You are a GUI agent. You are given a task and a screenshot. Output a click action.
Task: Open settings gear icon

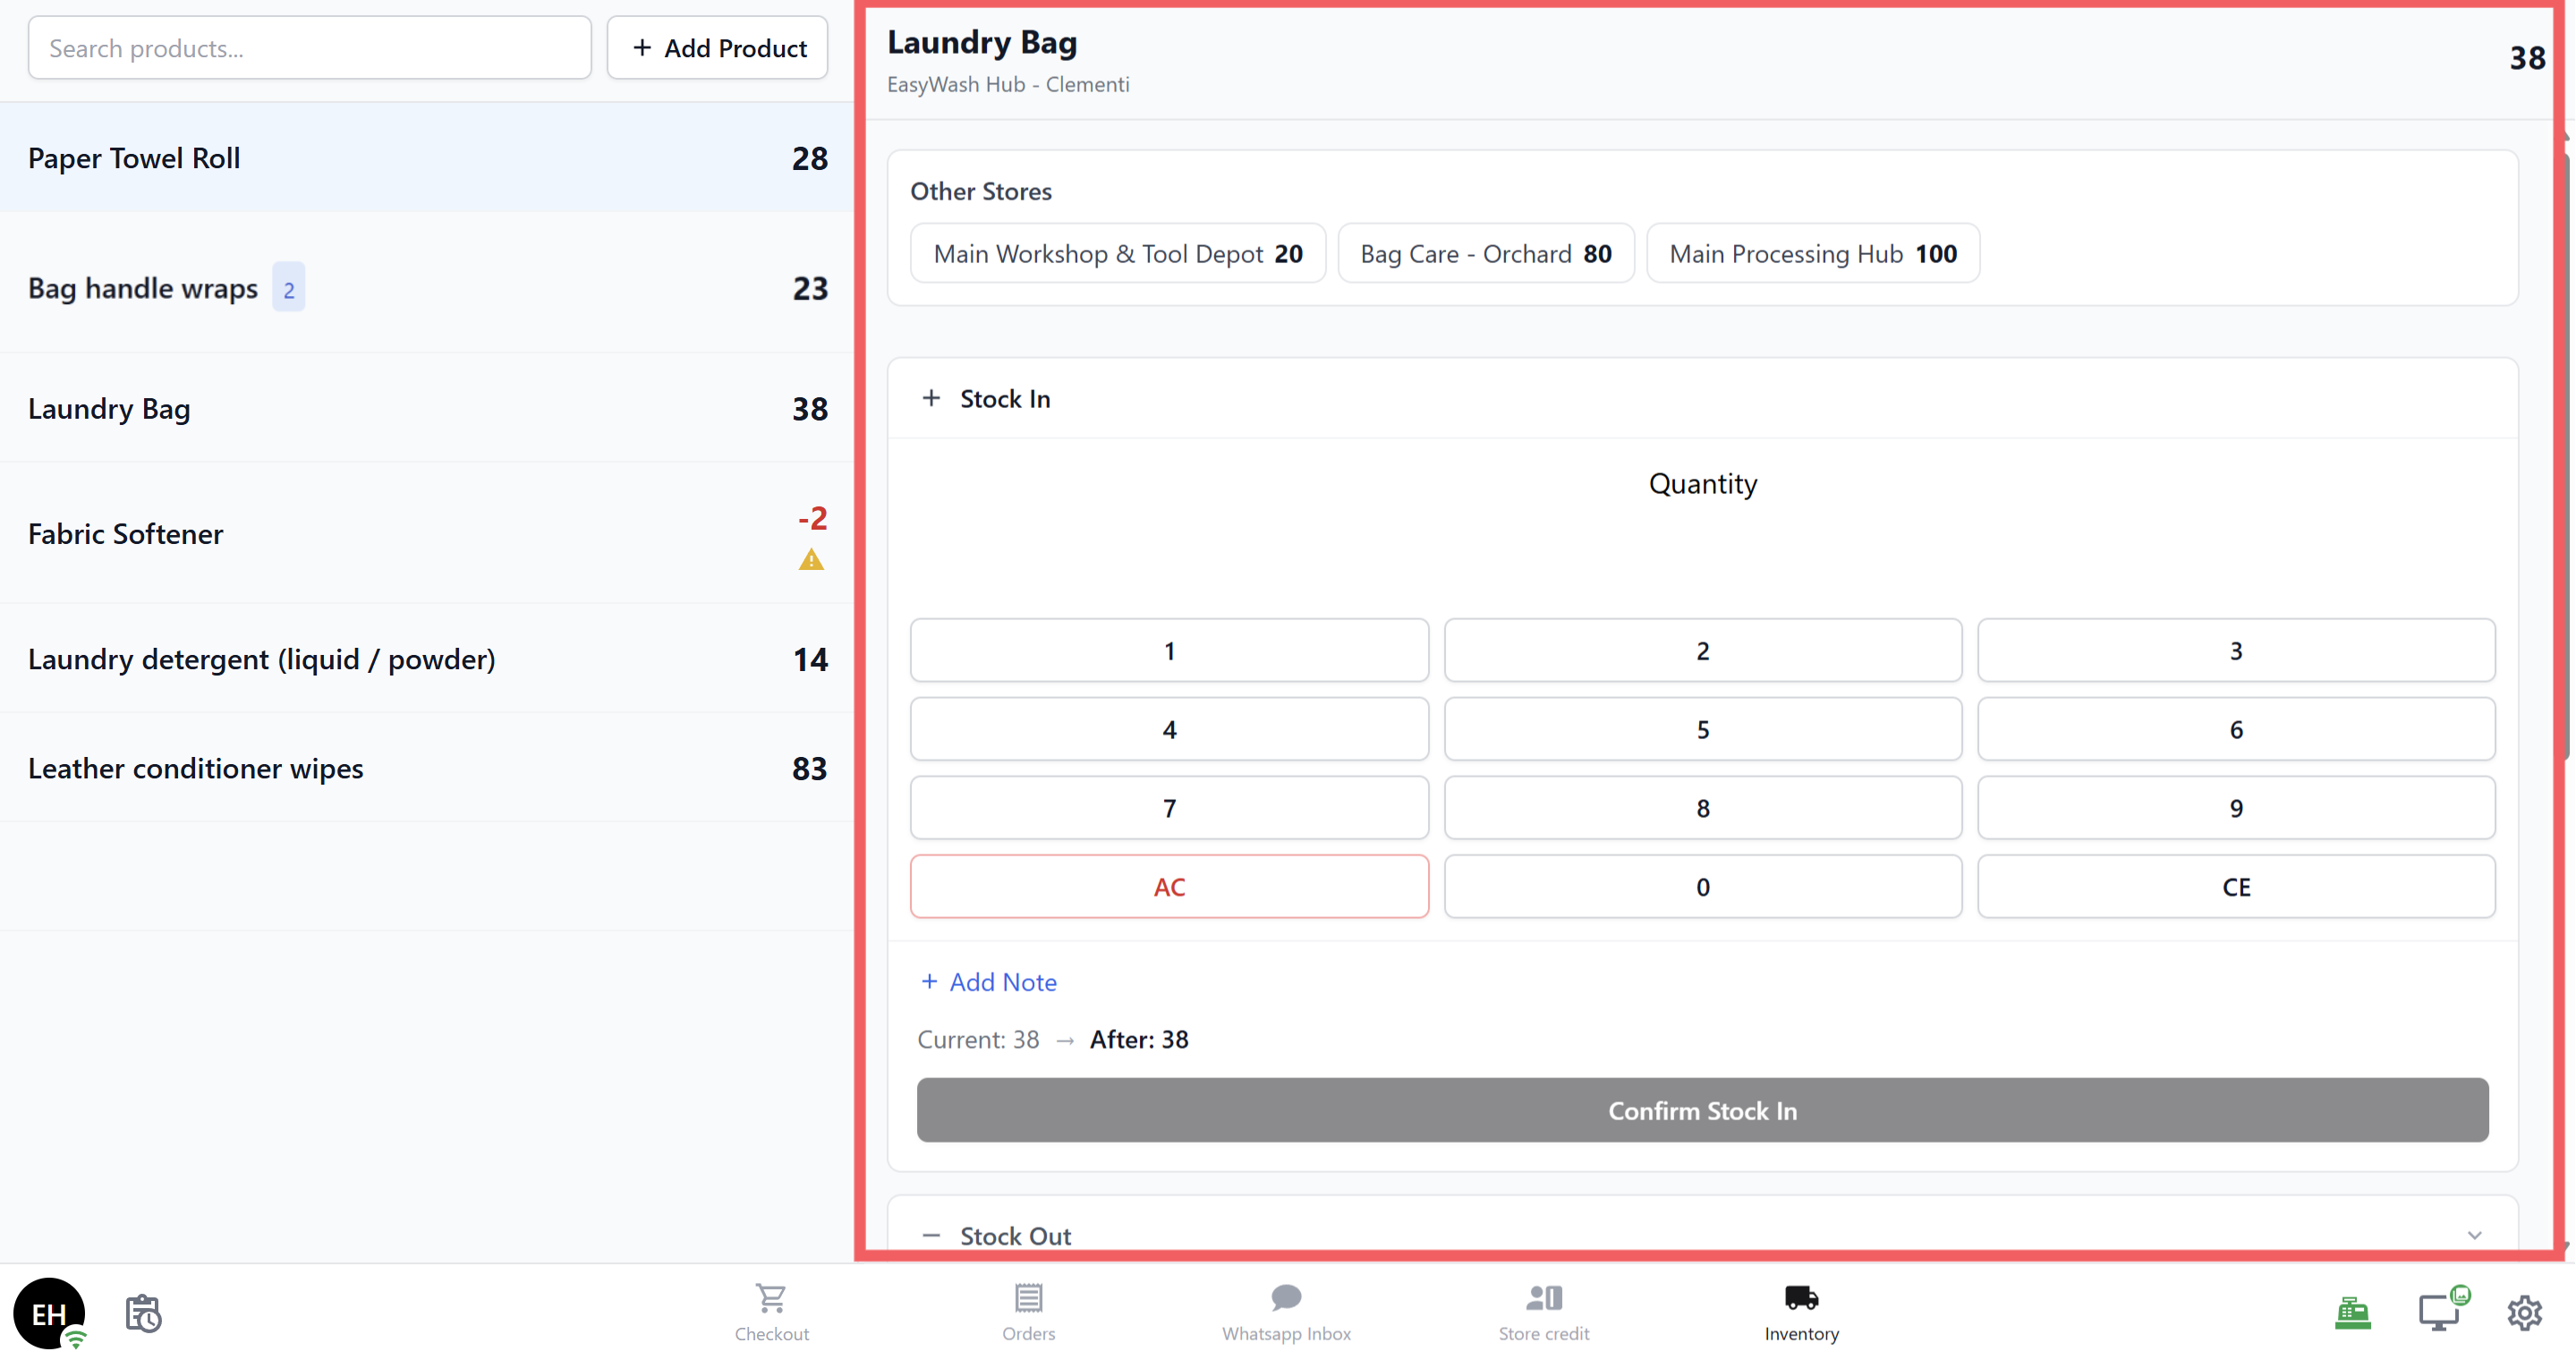2524,1313
